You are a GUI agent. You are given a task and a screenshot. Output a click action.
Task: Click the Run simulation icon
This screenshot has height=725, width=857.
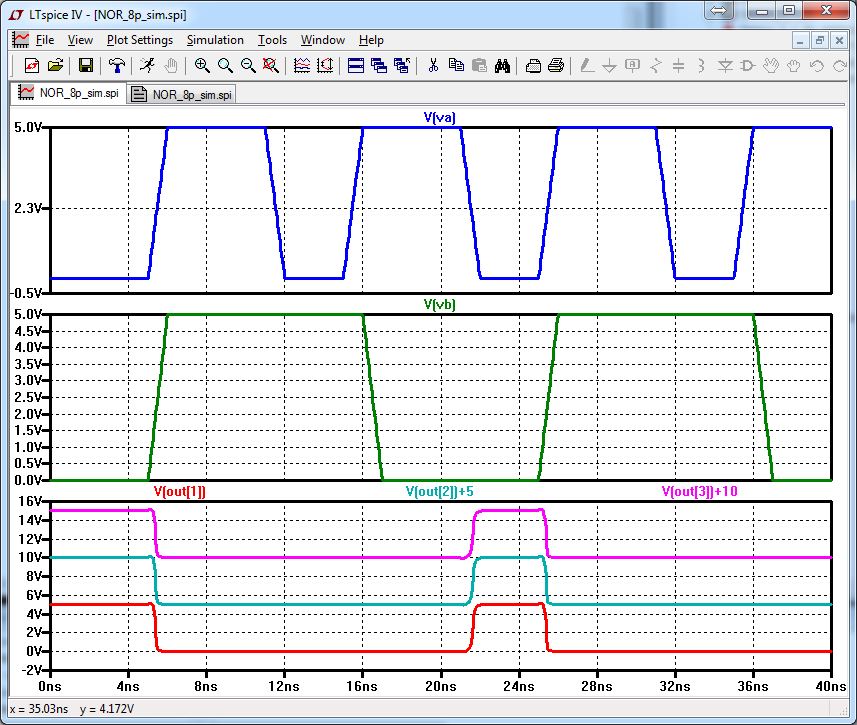[147, 66]
